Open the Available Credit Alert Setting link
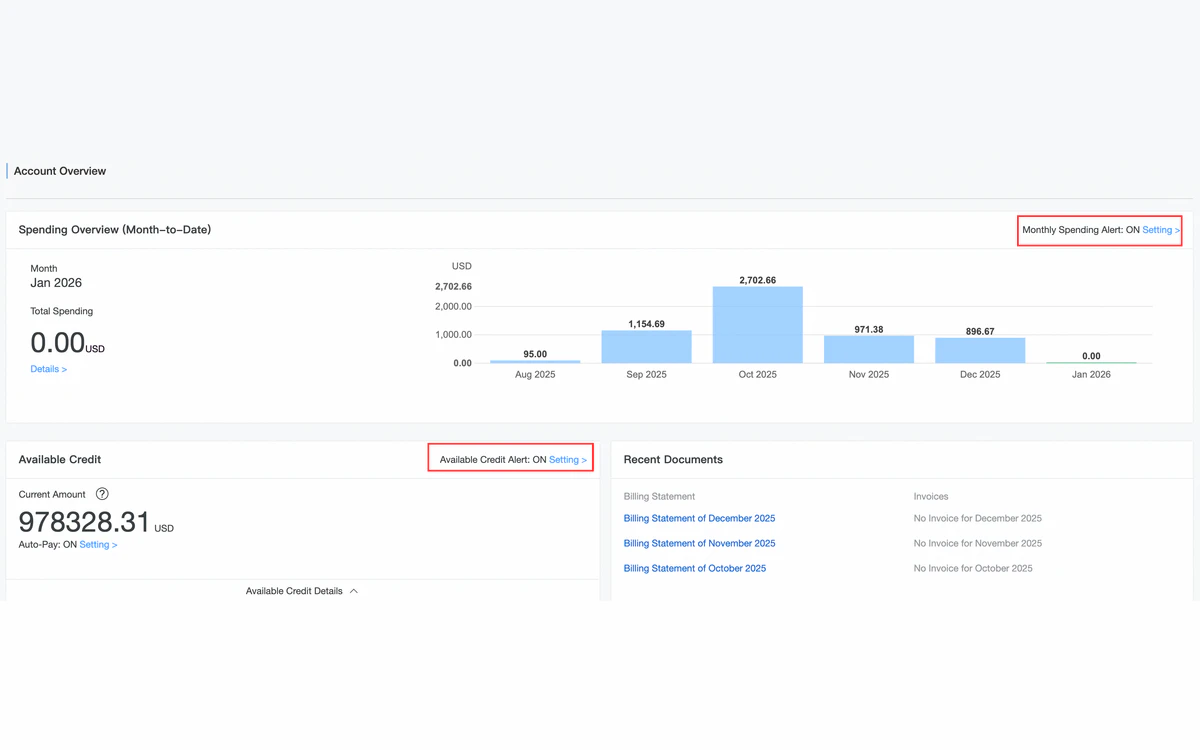The width and height of the screenshot is (1200, 750). pyautogui.click(x=568, y=460)
